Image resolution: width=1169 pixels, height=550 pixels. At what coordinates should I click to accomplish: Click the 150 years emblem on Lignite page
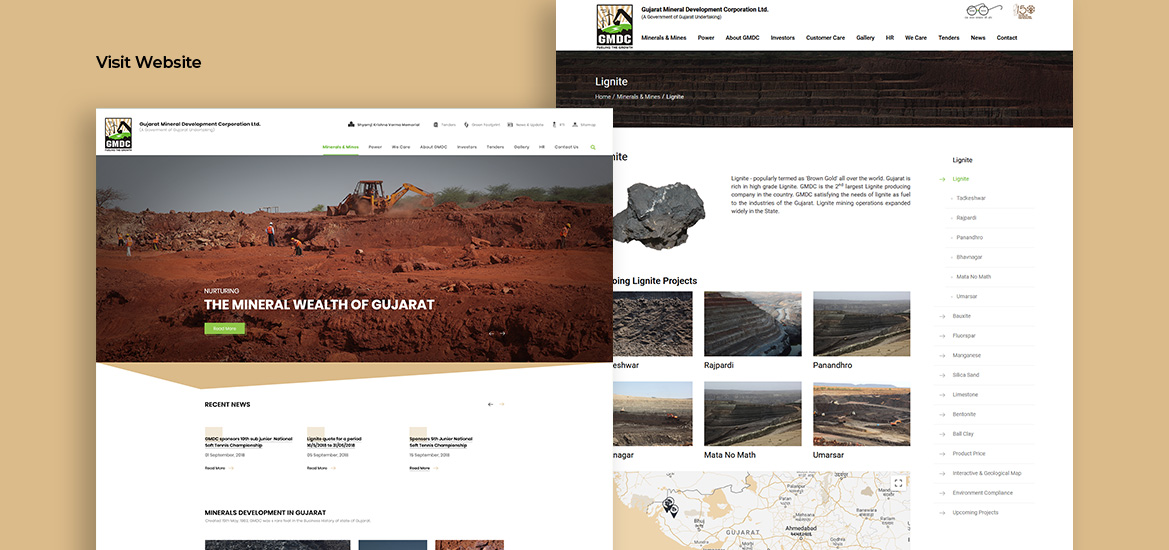(1025, 11)
